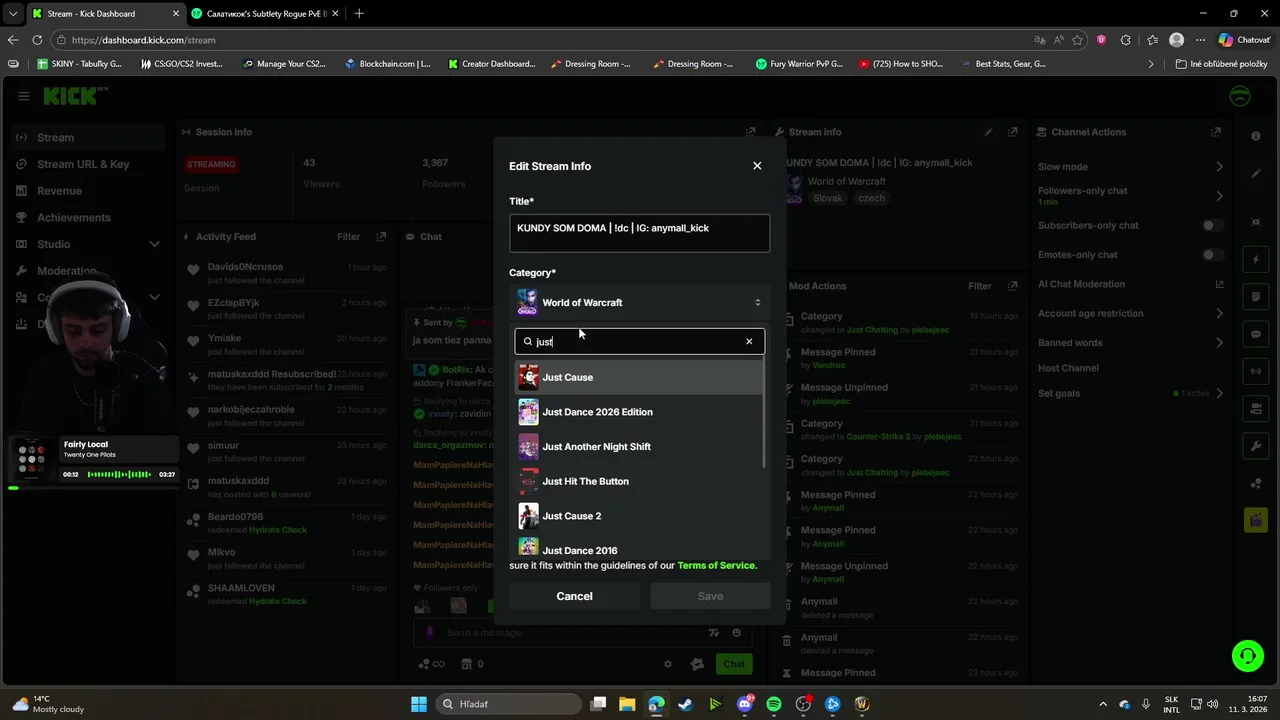Image resolution: width=1280 pixels, height=720 pixels.
Task: Open the Terms of Service link
Action: 717,565
